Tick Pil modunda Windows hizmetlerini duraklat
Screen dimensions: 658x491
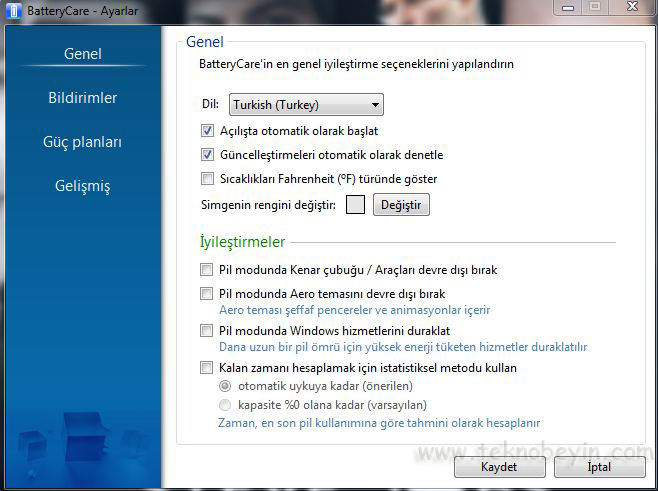[206, 331]
